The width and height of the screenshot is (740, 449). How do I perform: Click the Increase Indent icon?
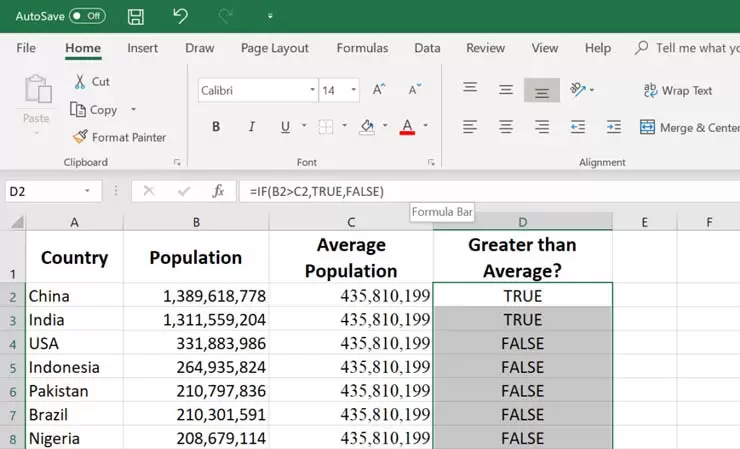[x=614, y=127]
